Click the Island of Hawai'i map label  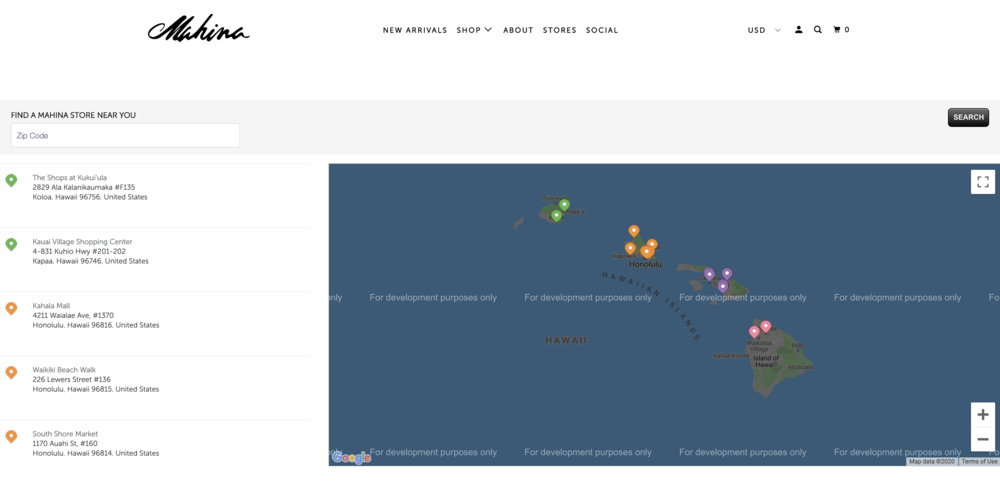point(765,361)
